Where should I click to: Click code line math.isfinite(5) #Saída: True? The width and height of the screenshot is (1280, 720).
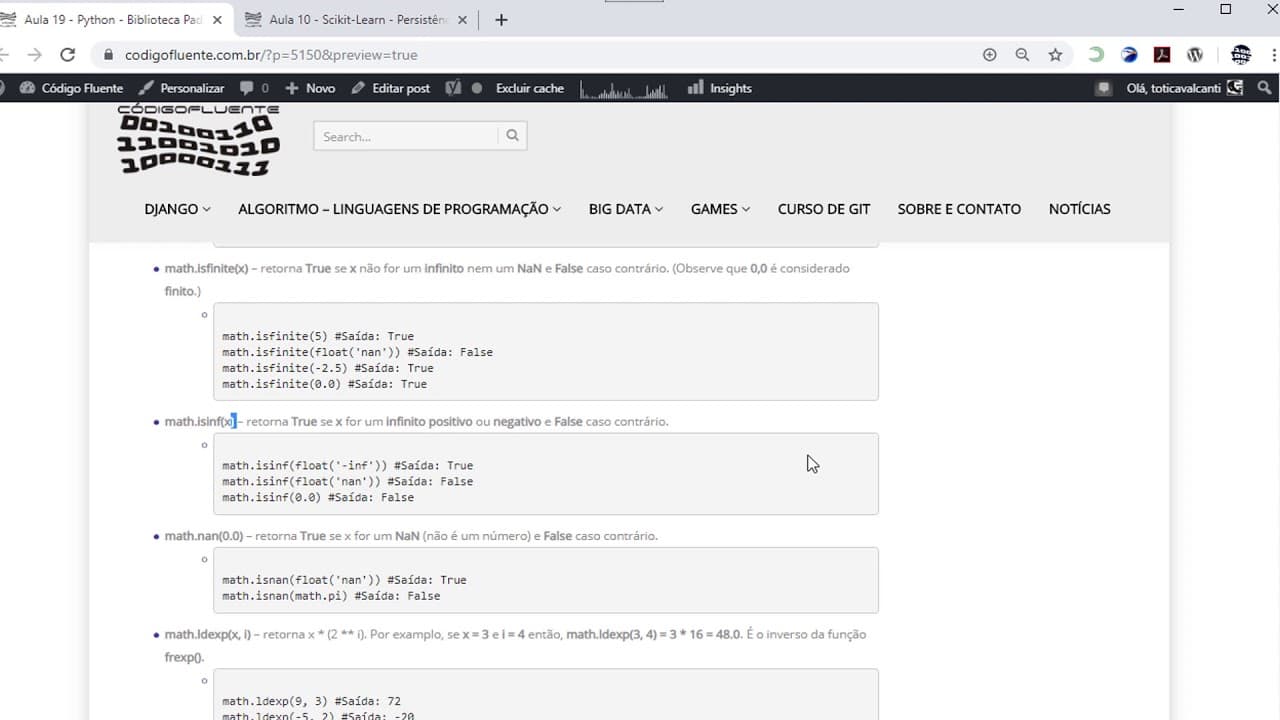[318, 336]
